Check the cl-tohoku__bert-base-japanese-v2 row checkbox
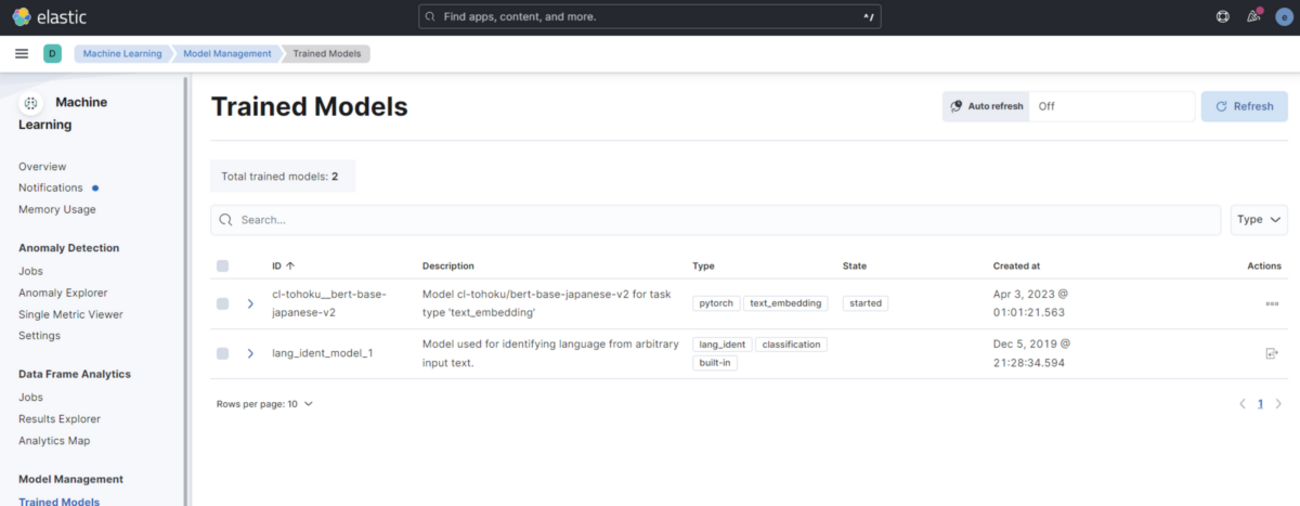Image resolution: width=1300 pixels, height=506 pixels. (x=222, y=303)
